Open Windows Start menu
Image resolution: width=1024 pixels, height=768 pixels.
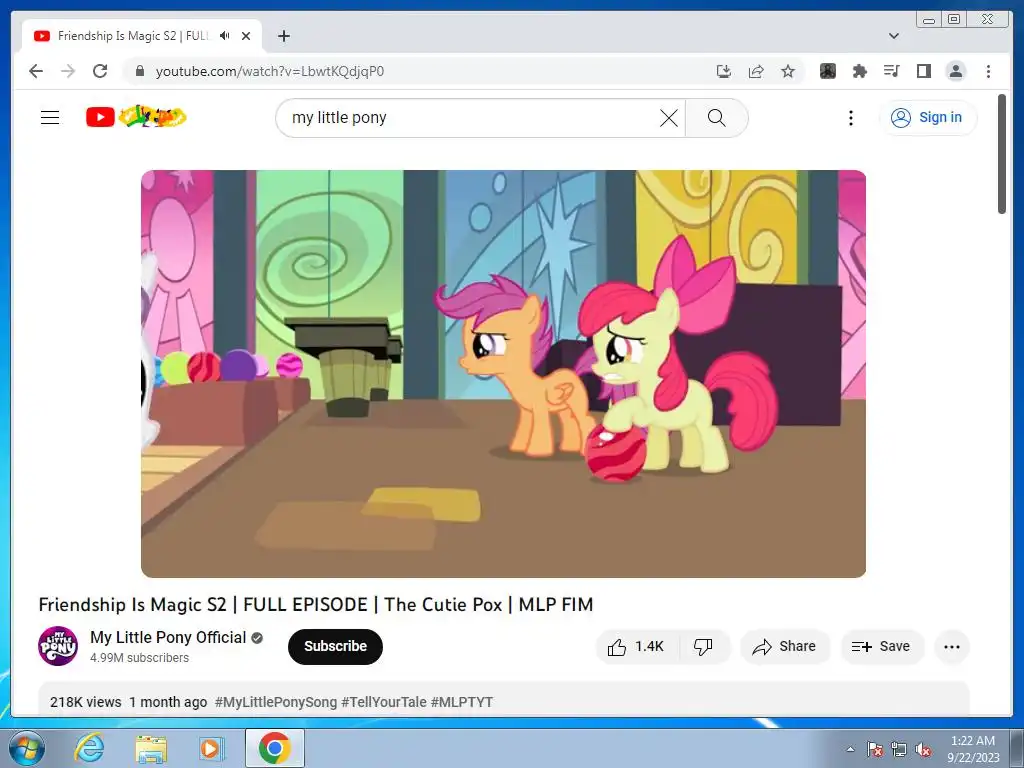click(x=26, y=748)
